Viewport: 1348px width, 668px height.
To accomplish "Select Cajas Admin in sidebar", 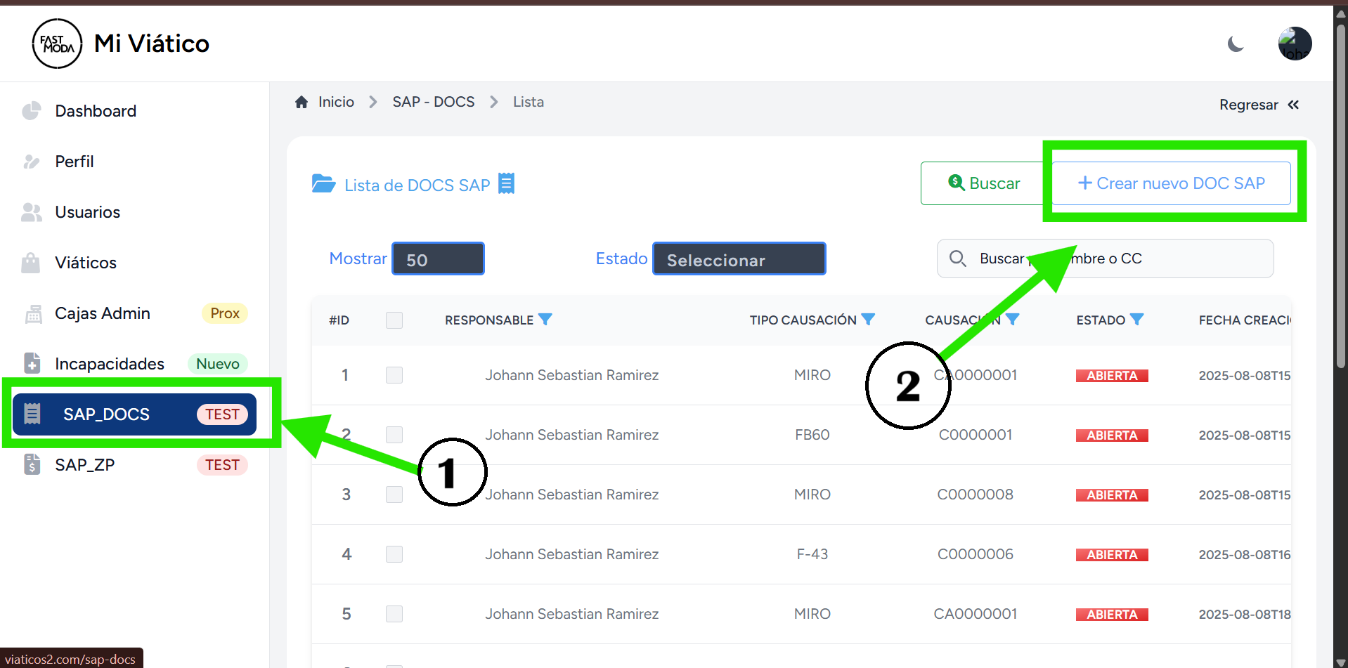I will pyautogui.click(x=102, y=313).
